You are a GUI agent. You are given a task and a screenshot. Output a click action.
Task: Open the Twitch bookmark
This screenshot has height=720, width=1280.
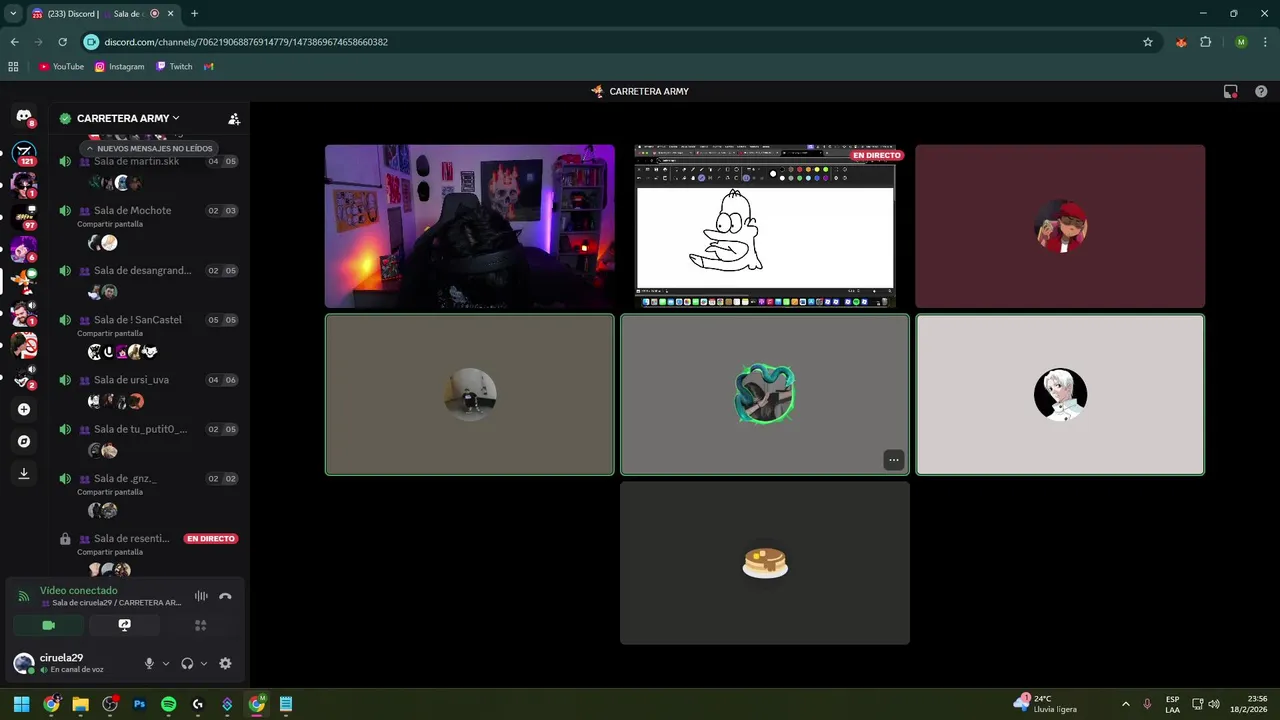174,67
